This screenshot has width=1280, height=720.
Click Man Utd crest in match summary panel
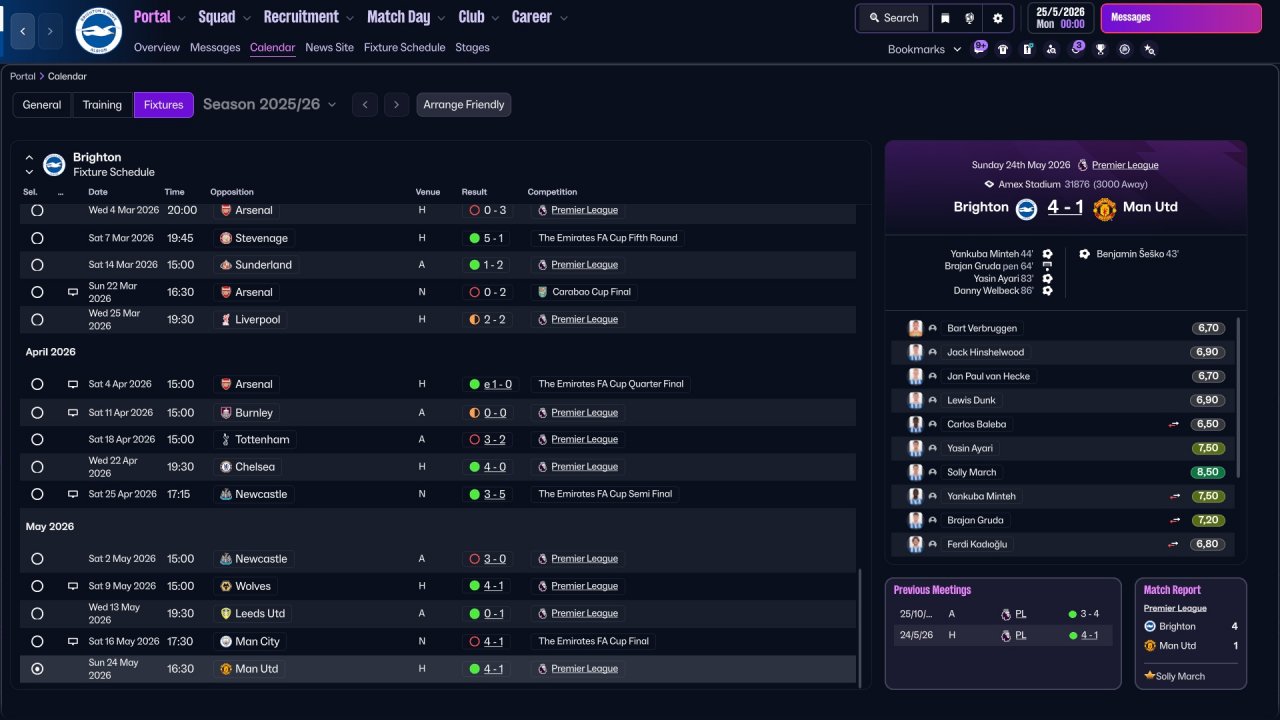coord(1104,208)
